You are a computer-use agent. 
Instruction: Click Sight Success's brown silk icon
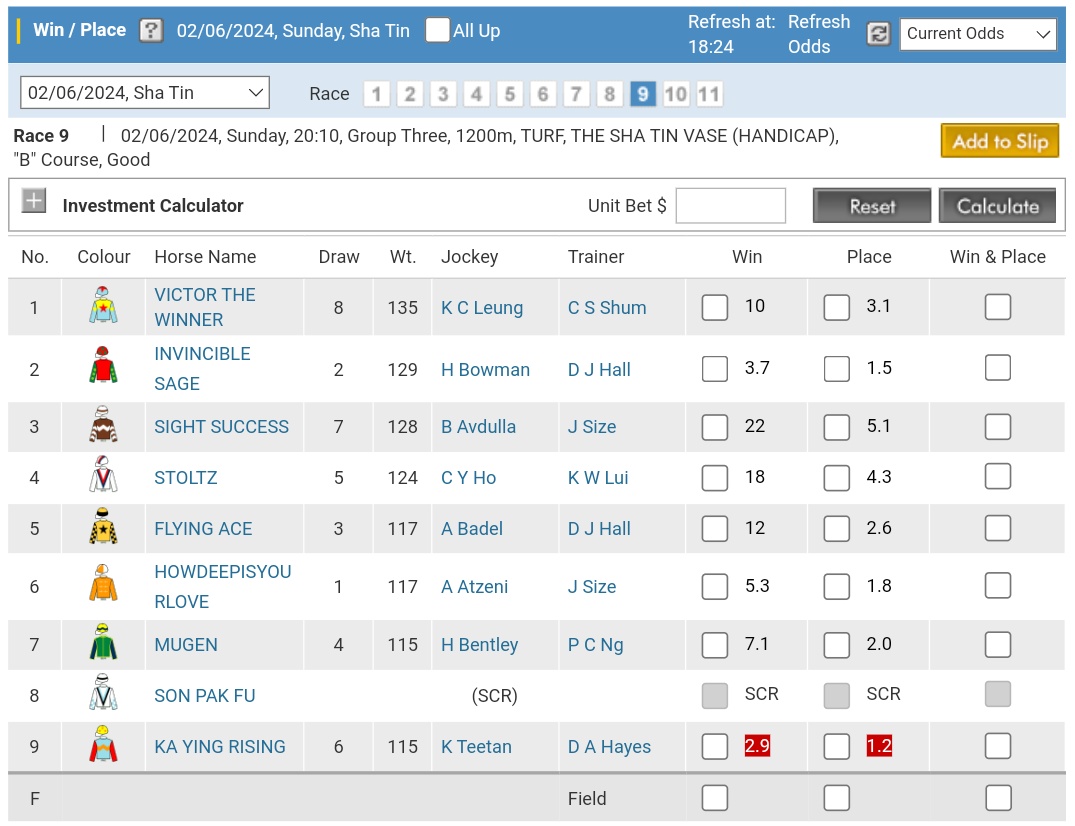point(103,424)
